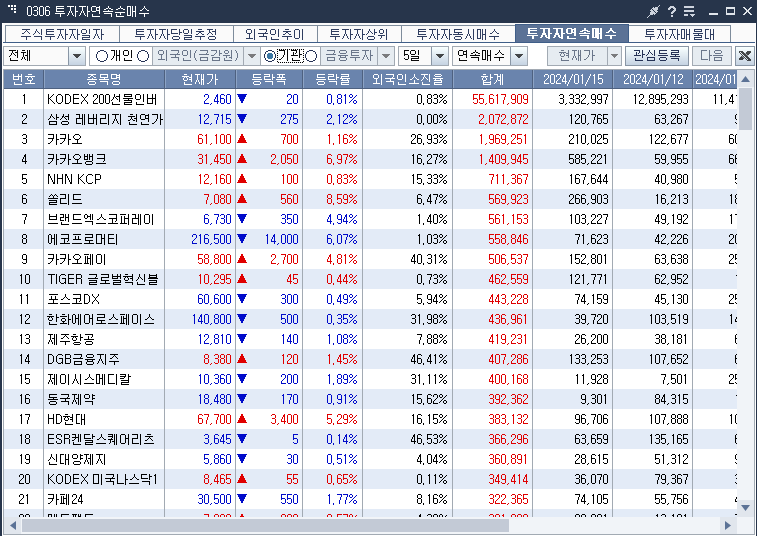Select the 외국인(금감원) radio button
This screenshot has height=536, width=757.
coord(143,56)
